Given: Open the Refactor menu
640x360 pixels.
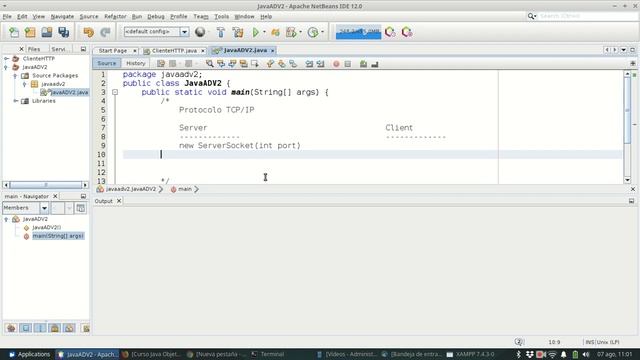Looking at the screenshot, I should 115,16.
